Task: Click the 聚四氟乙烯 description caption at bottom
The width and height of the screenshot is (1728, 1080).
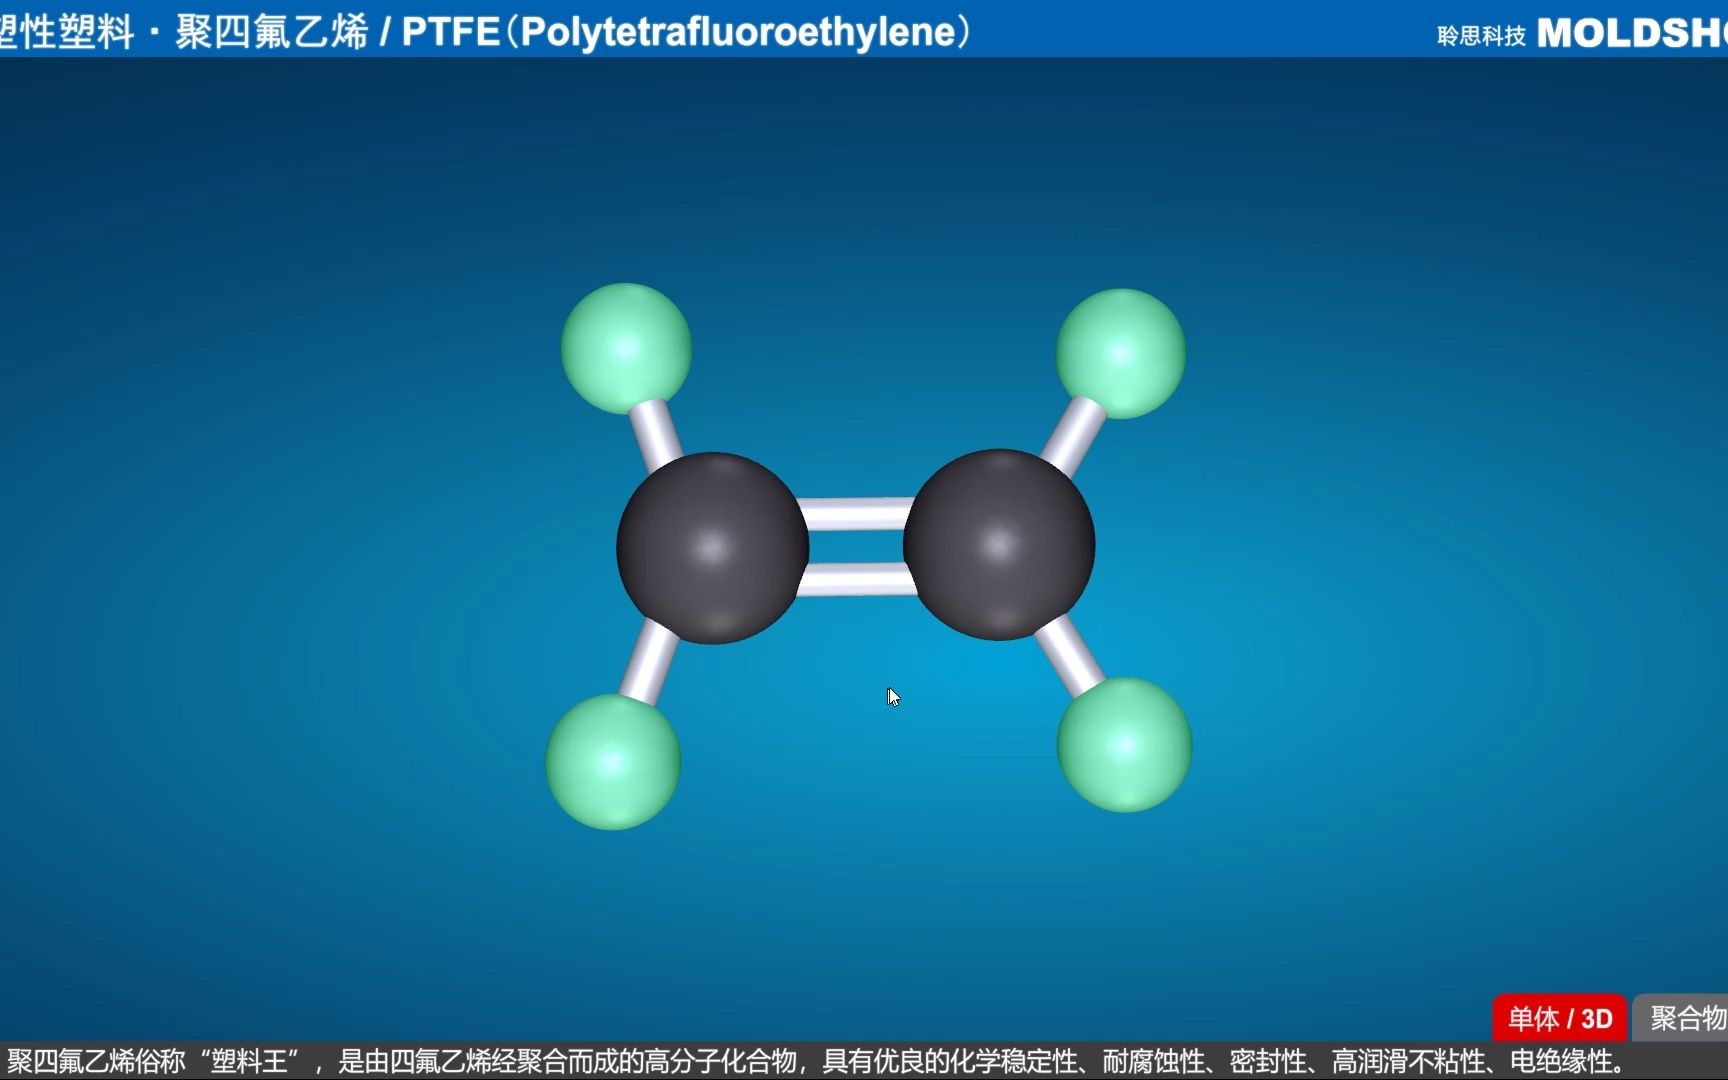Action: (x=817, y=1061)
